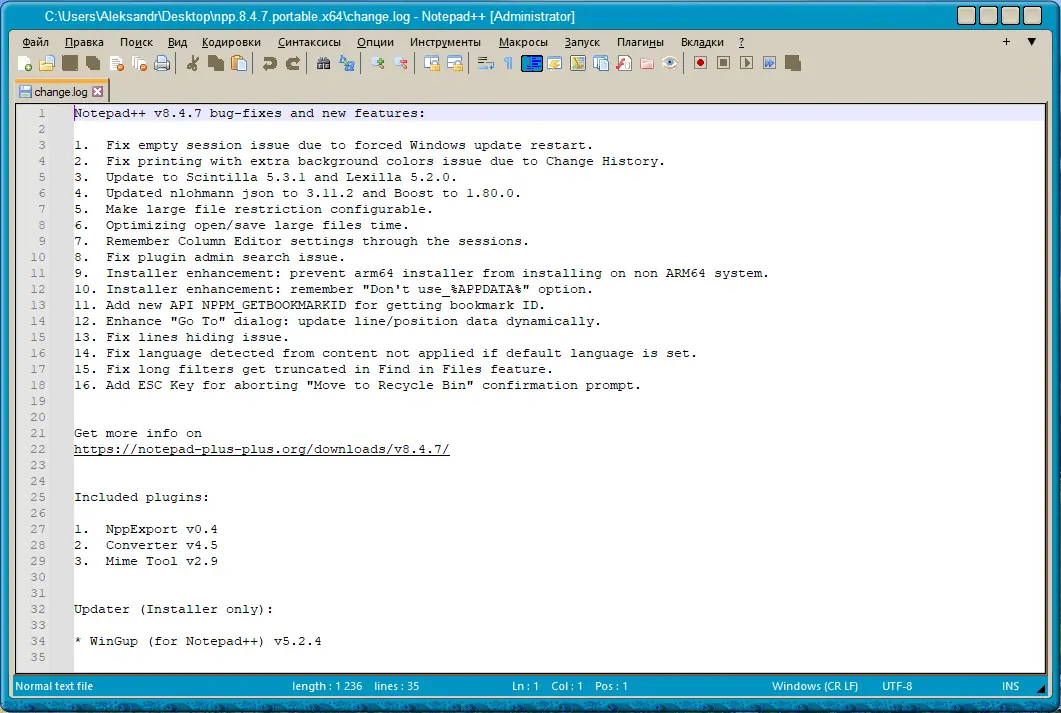Toggle synchronized horizontal scrolling

[455, 64]
